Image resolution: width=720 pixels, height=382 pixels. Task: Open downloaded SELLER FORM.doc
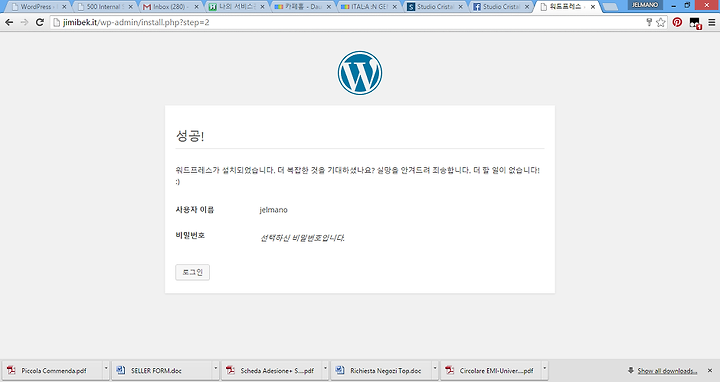coord(162,371)
